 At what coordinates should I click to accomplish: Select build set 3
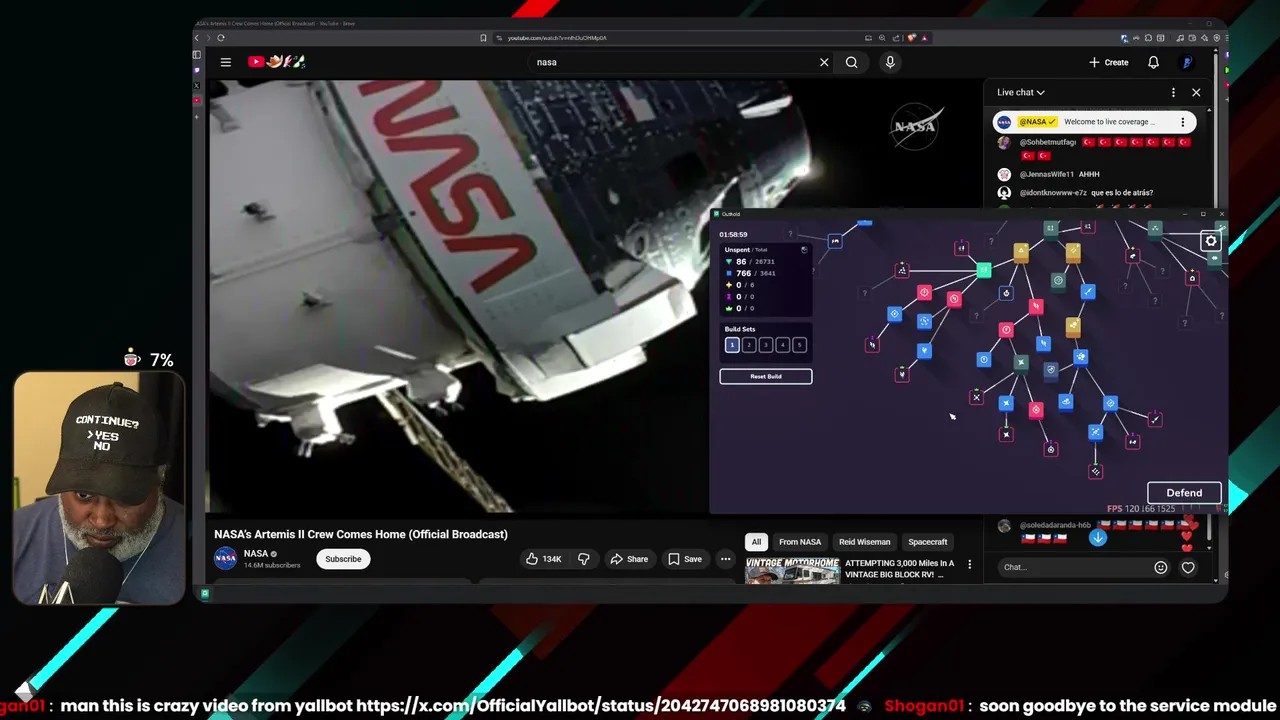pos(766,345)
